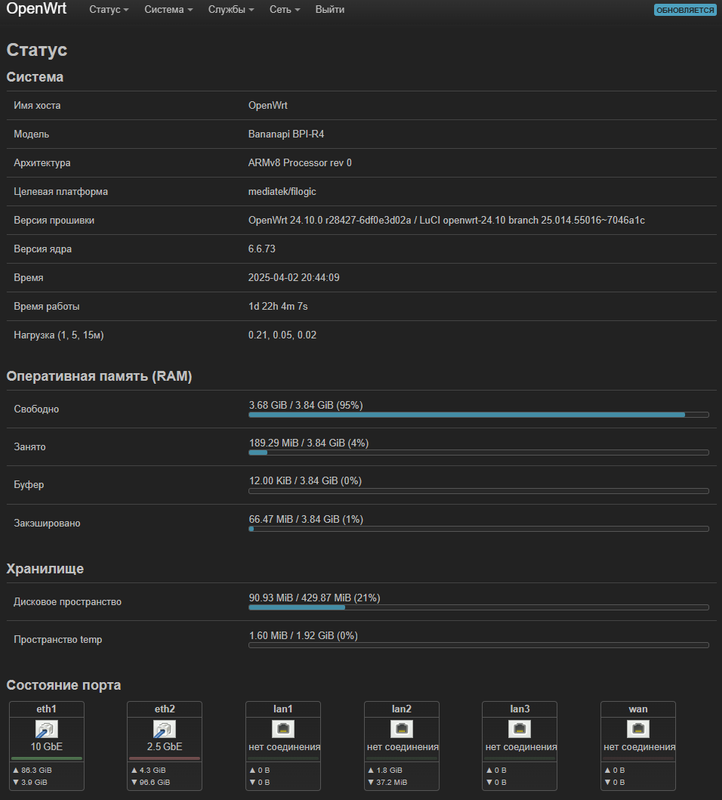Image resolution: width=722 pixels, height=800 pixels.
Task: Click the eth2 download value 96.6 GiB
Action: 155,782
